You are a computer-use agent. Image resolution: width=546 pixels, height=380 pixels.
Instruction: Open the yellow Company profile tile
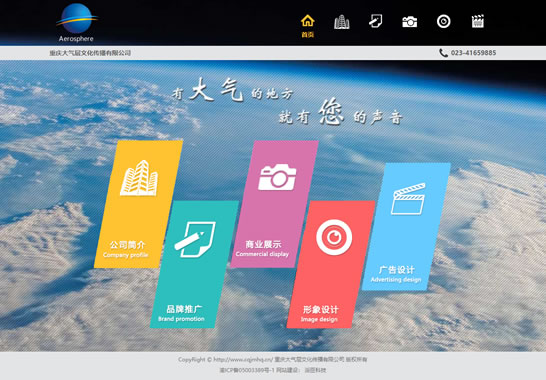coord(138,204)
